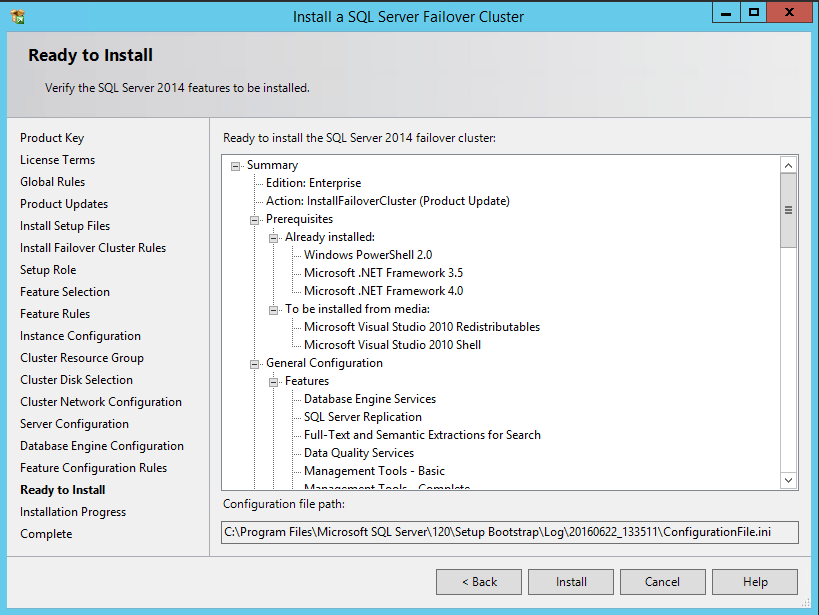Click the Configuration file path field
The height and width of the screenshot is (615, 819).
(x=509, y=532)
